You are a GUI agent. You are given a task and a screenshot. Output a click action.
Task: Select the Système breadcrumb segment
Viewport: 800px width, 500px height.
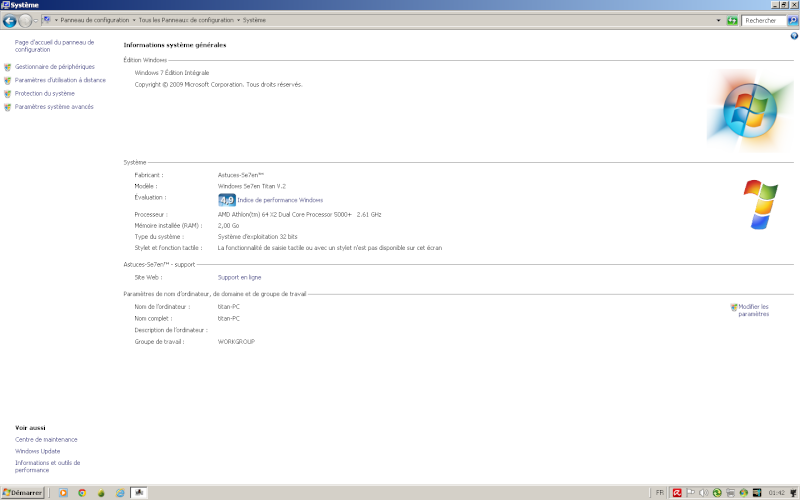[x=254, y=20]
